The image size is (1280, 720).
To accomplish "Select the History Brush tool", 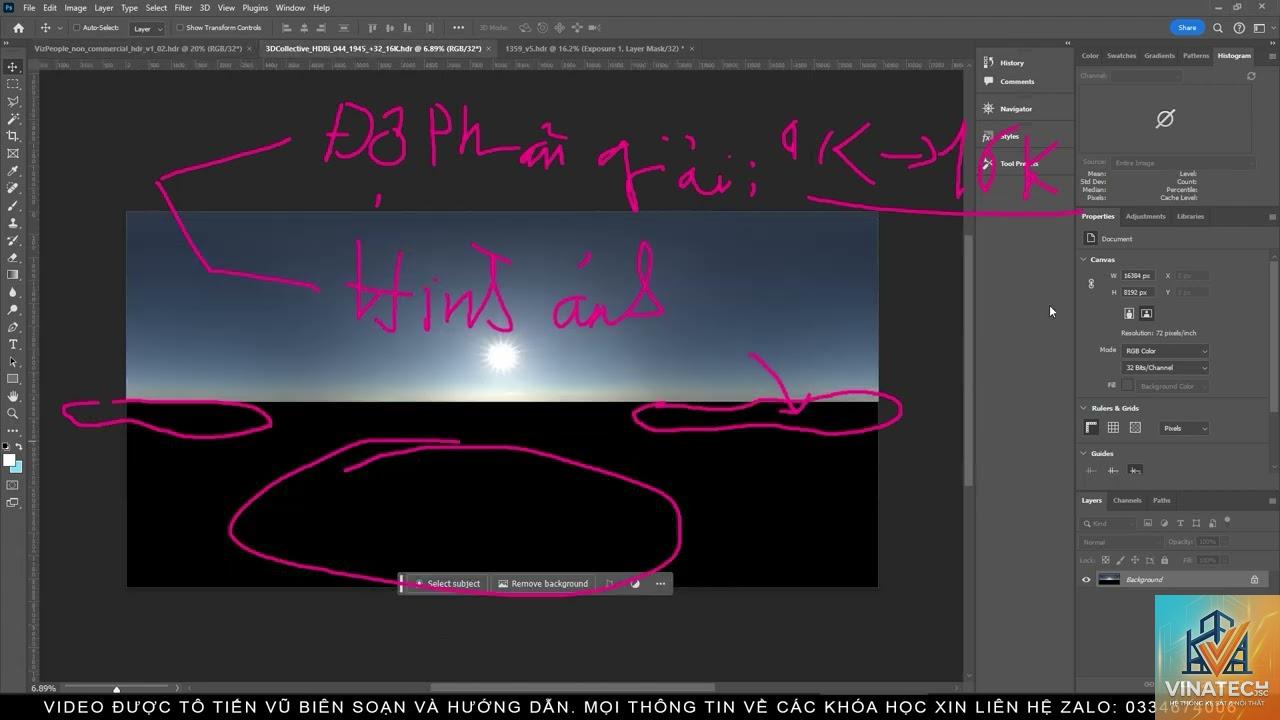I will coord(13,240).
